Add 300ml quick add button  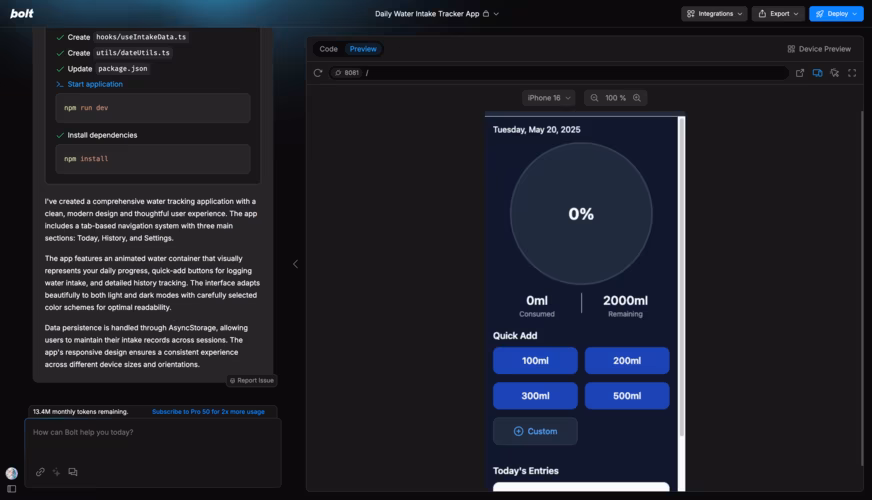[x=535, y=396]
